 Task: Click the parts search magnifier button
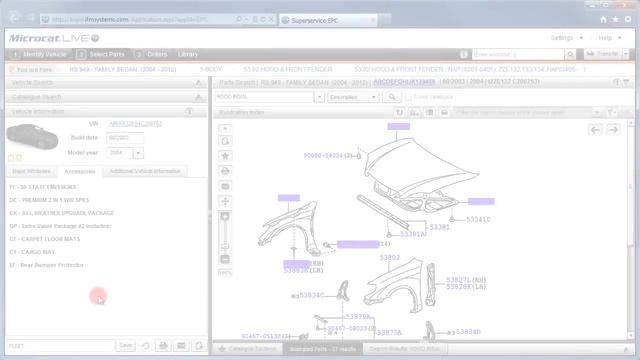pyautogui.click(x=392, y=97)
